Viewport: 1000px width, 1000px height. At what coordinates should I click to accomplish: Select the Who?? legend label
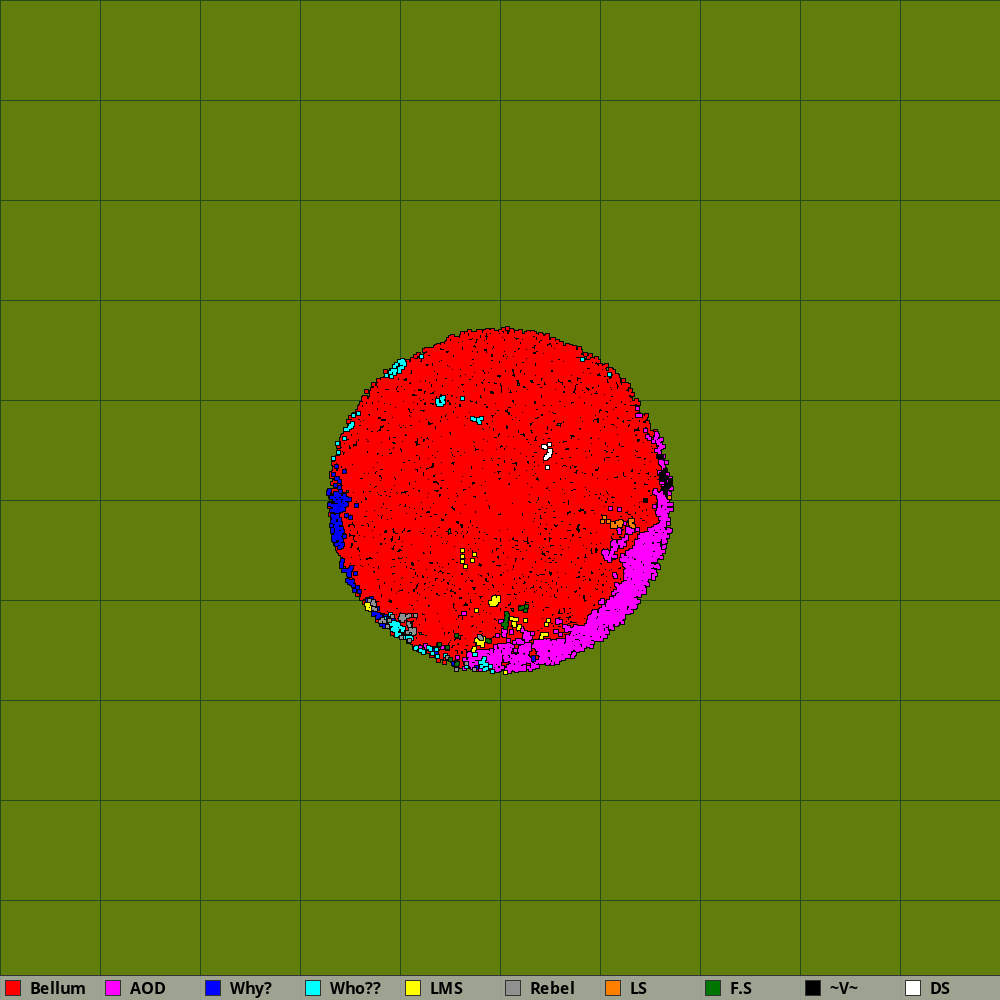355,988
